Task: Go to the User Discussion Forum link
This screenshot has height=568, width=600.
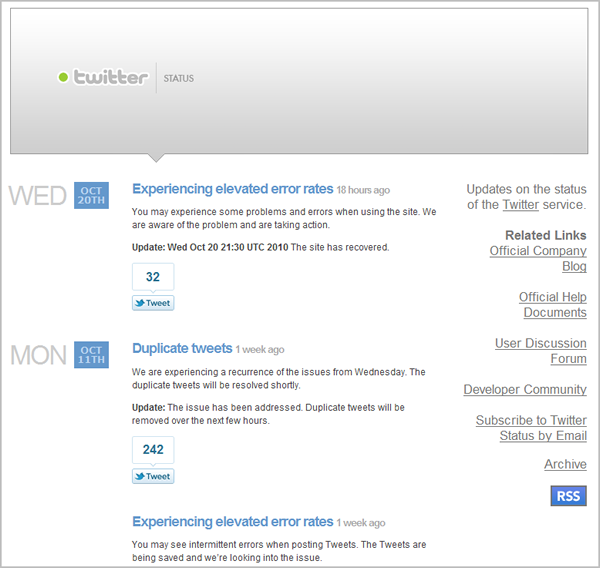Action: coord(541,351)
